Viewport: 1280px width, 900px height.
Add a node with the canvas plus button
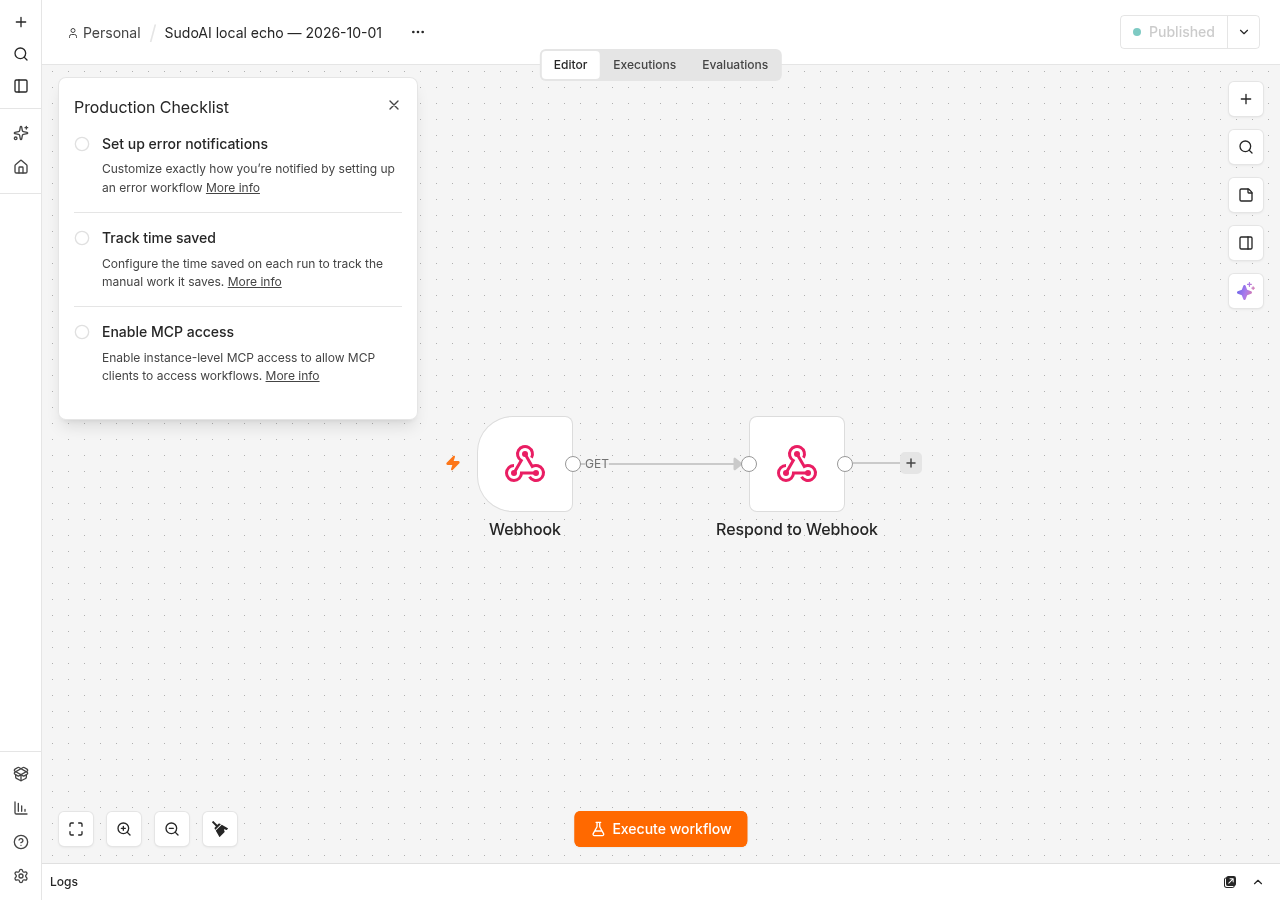(1246, 99)
